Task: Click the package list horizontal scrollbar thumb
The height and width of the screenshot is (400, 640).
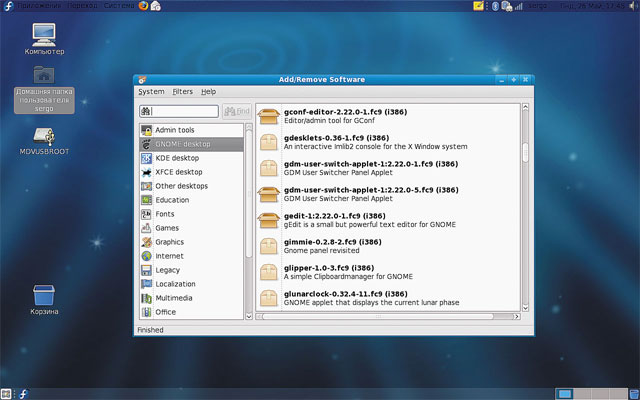Action: pyautogui.click(x=378, y=316)
